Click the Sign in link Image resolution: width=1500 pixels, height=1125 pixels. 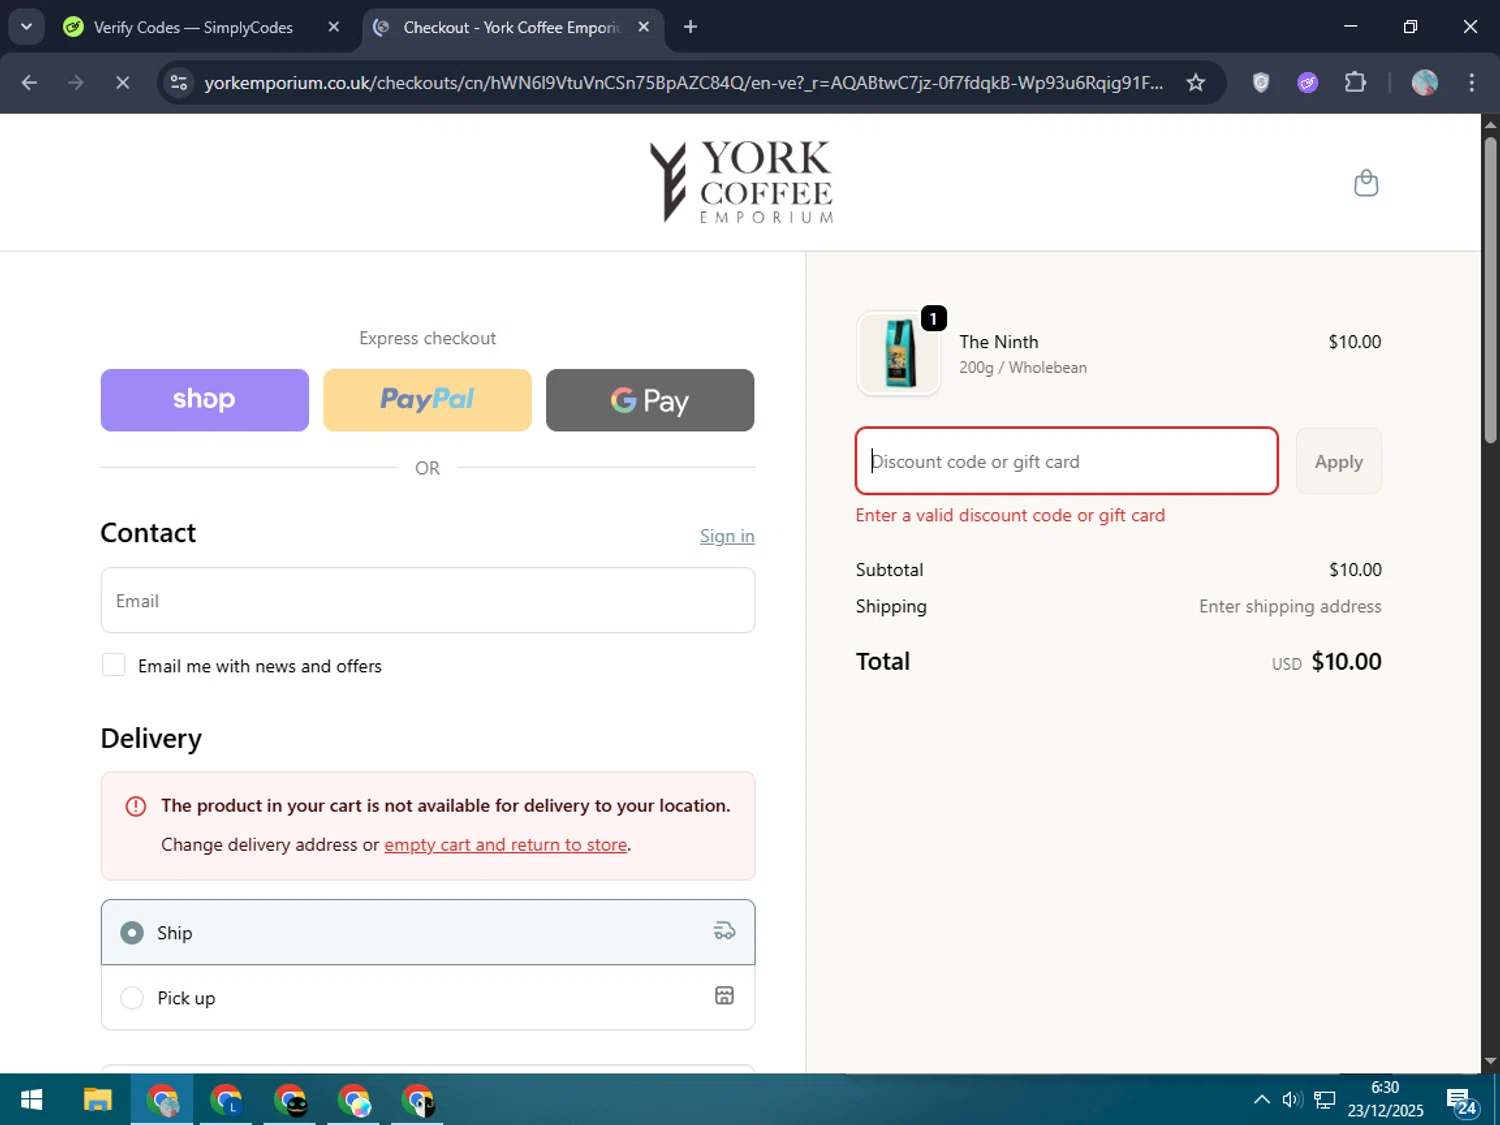tap(727, 536)
